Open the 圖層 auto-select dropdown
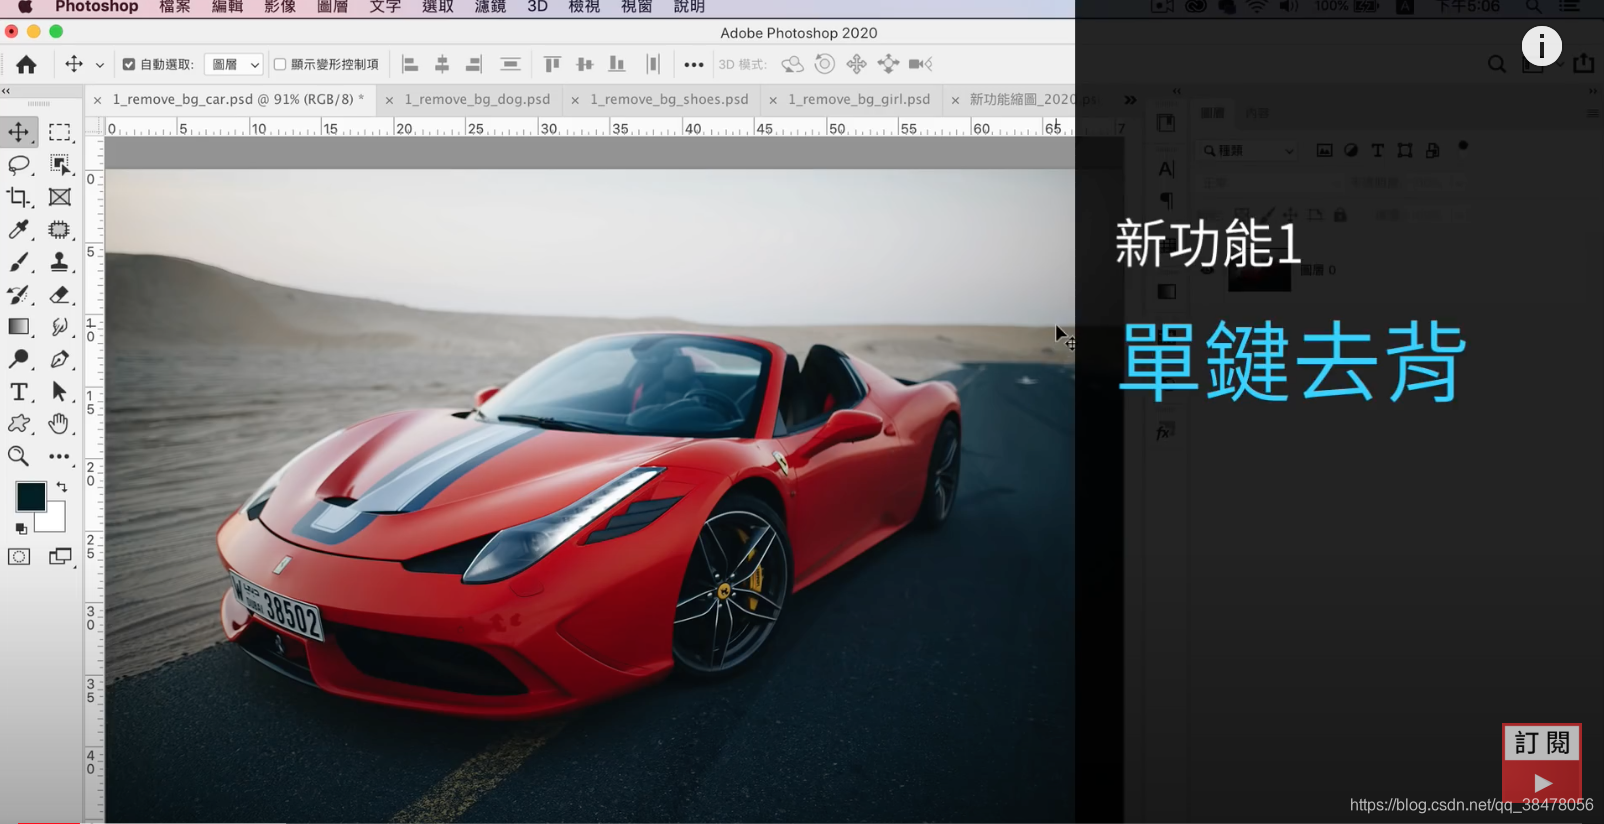Screen dimensions: 1604x824 234,64
